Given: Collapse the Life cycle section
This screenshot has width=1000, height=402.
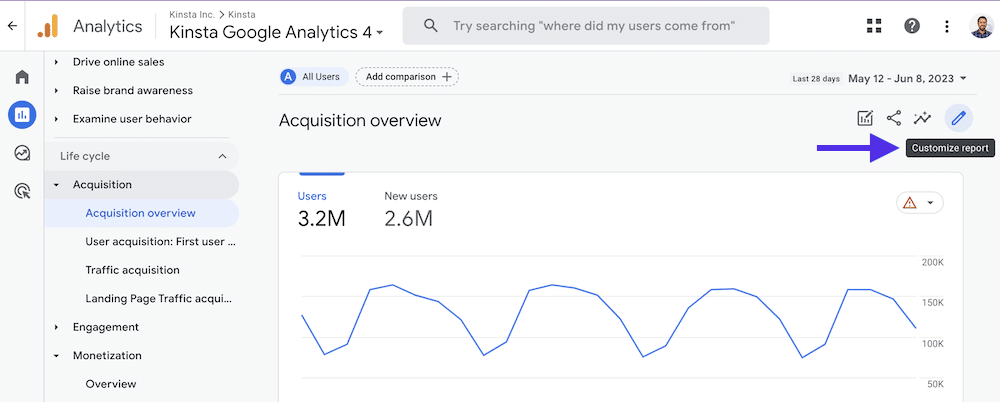Looking at the screenshot, I should 222,156.
